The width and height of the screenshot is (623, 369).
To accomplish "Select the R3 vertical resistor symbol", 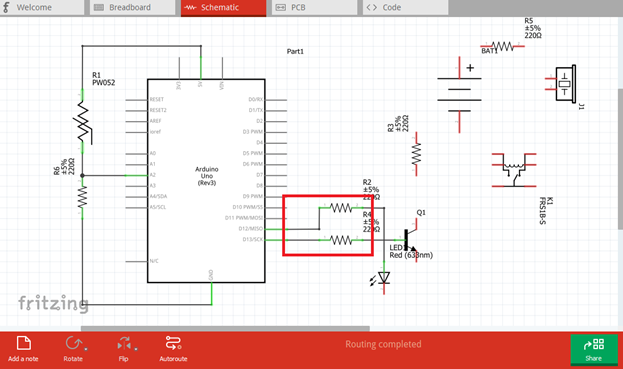I will 416,154.
